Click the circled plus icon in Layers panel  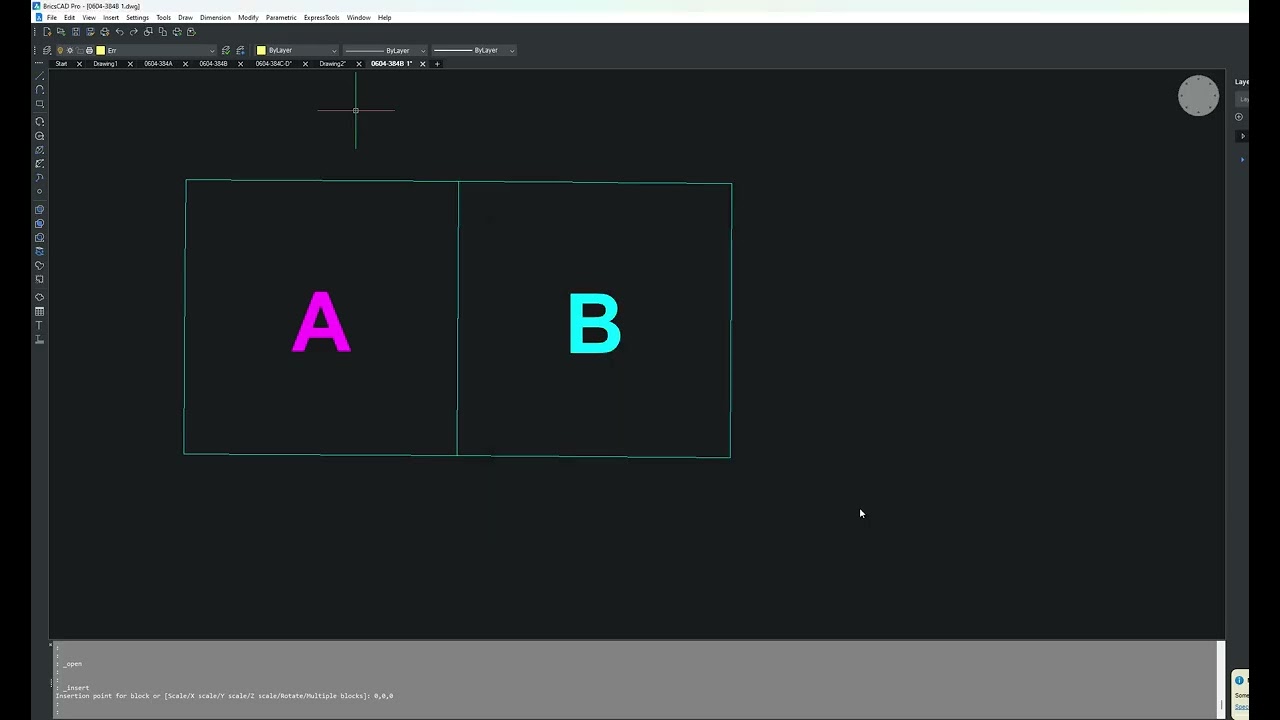1239,117
